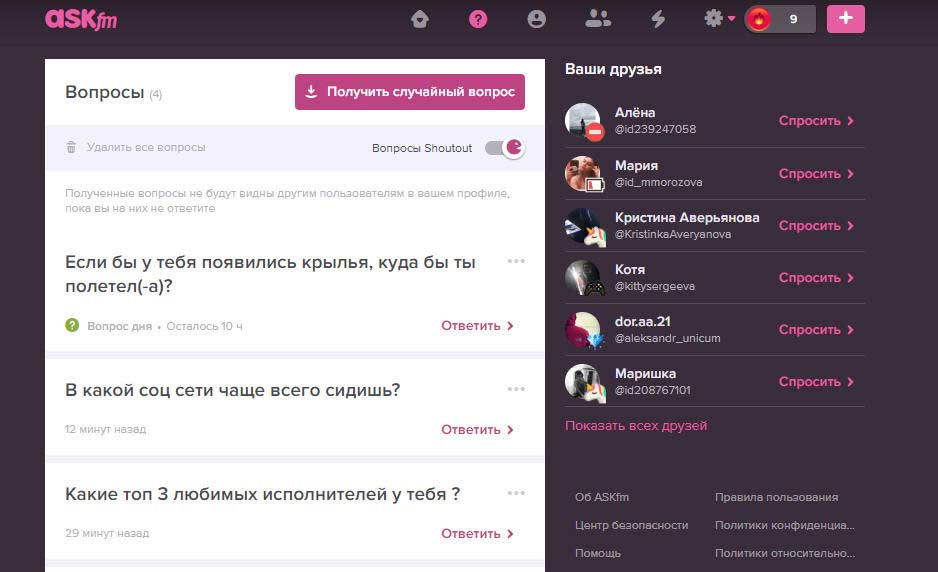Click Удалить все вопросы
The height and width of the screenshot is (572, 938).
(x=135, y=148)
